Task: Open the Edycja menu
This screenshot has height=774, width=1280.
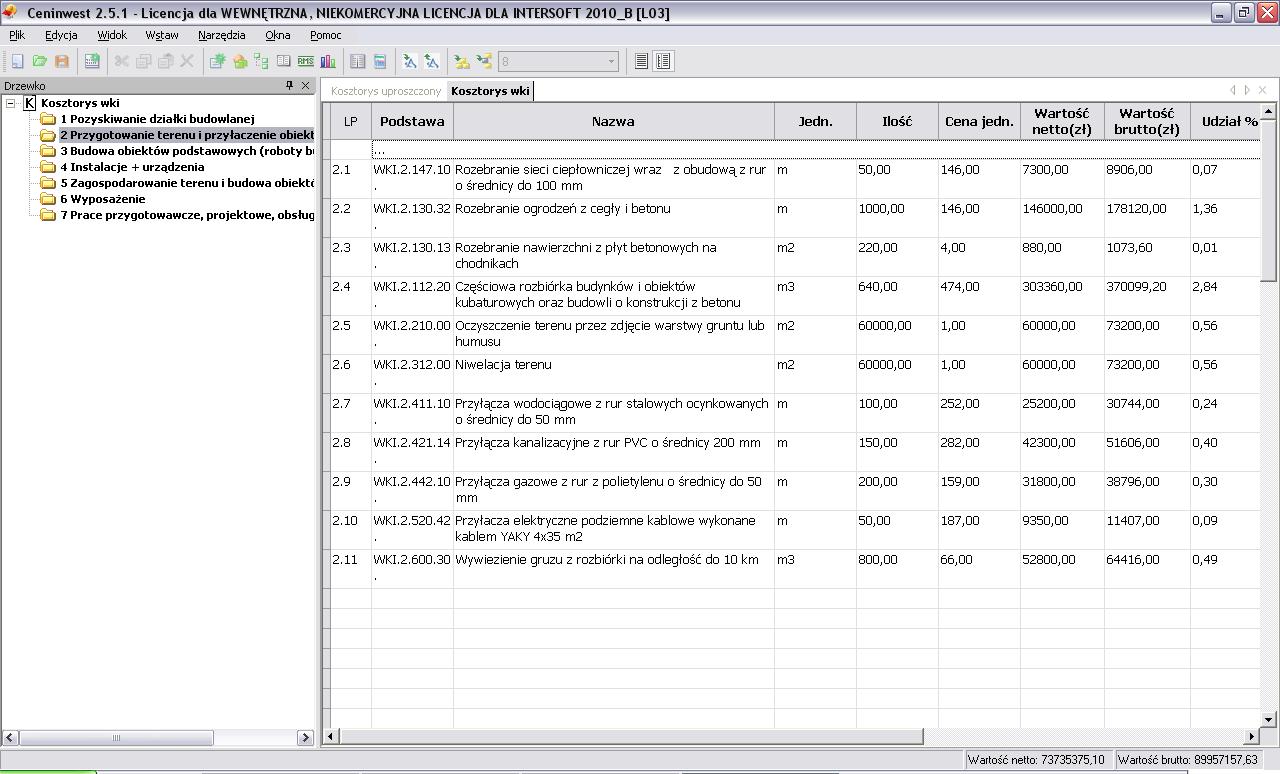Action: 61,35
